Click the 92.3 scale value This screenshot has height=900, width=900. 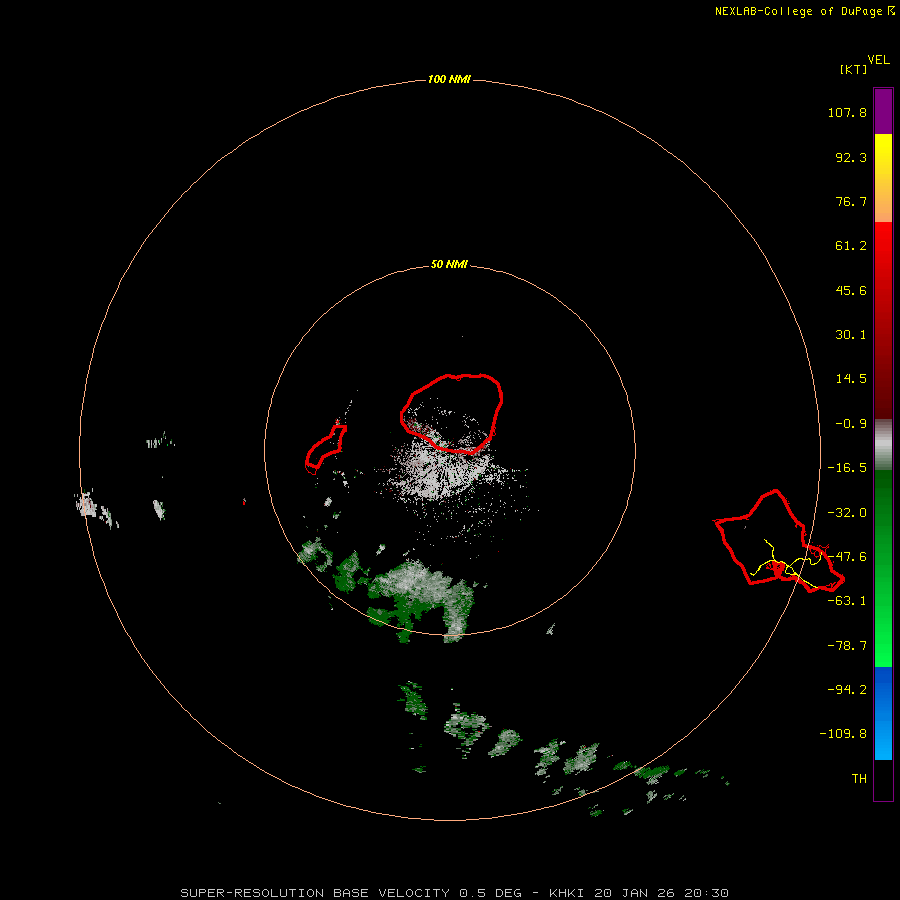[851, 157]
